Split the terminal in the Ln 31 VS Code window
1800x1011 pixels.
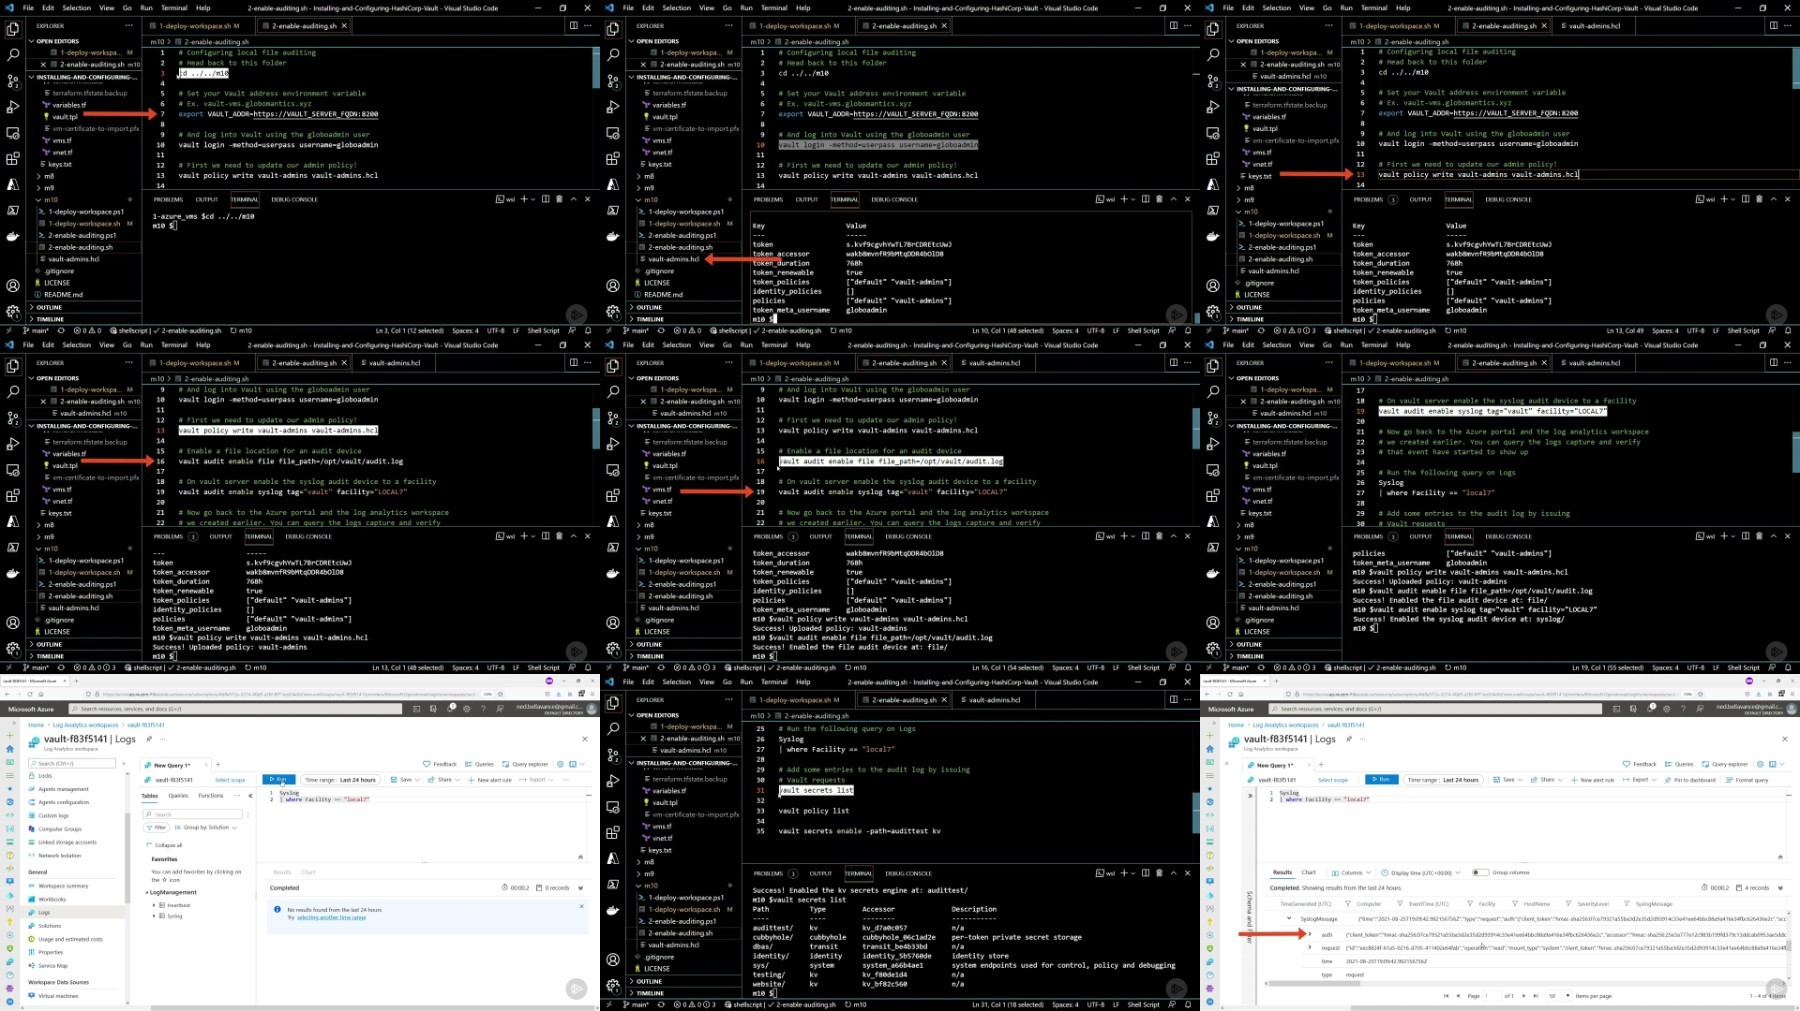pyautogui.click(x=1145, y=873)
